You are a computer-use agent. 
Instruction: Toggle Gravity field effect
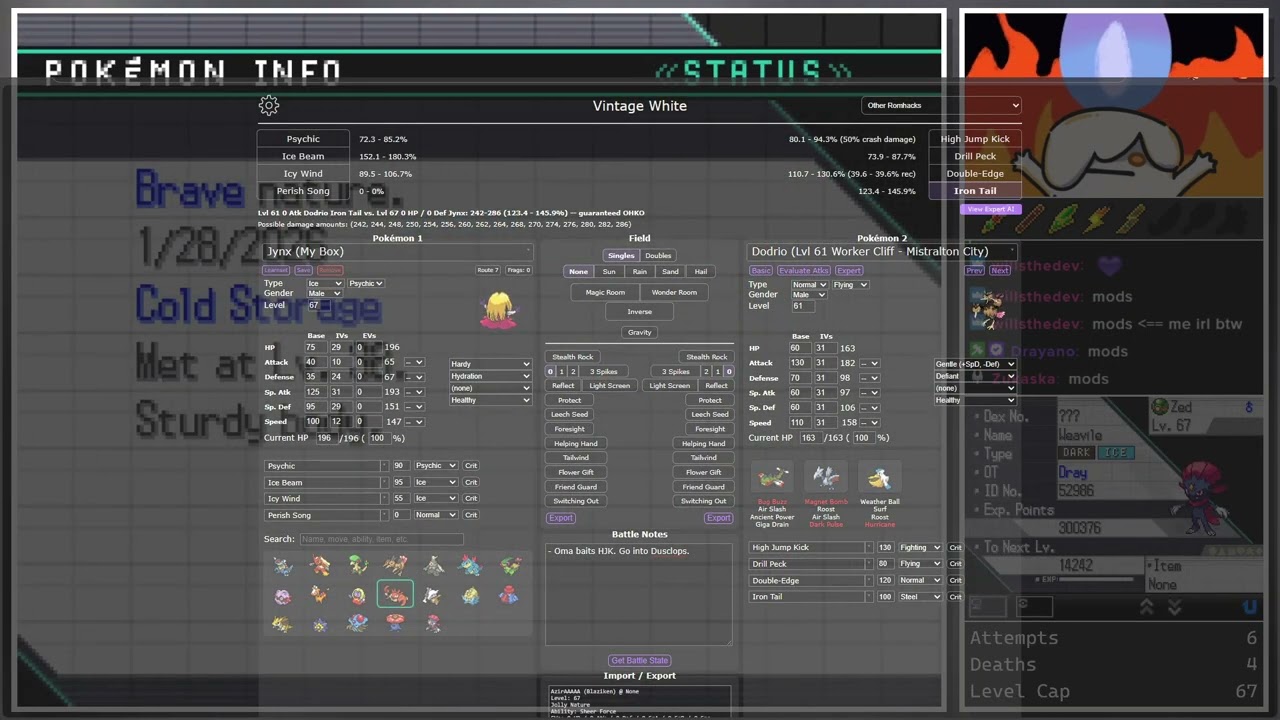point(640,332)
